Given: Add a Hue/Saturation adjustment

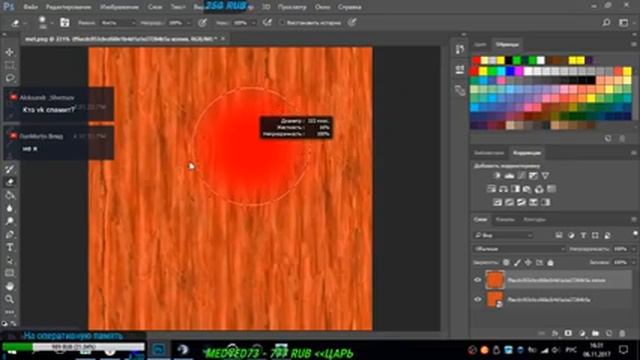Looking at the screenshot, I should [491, 189].
